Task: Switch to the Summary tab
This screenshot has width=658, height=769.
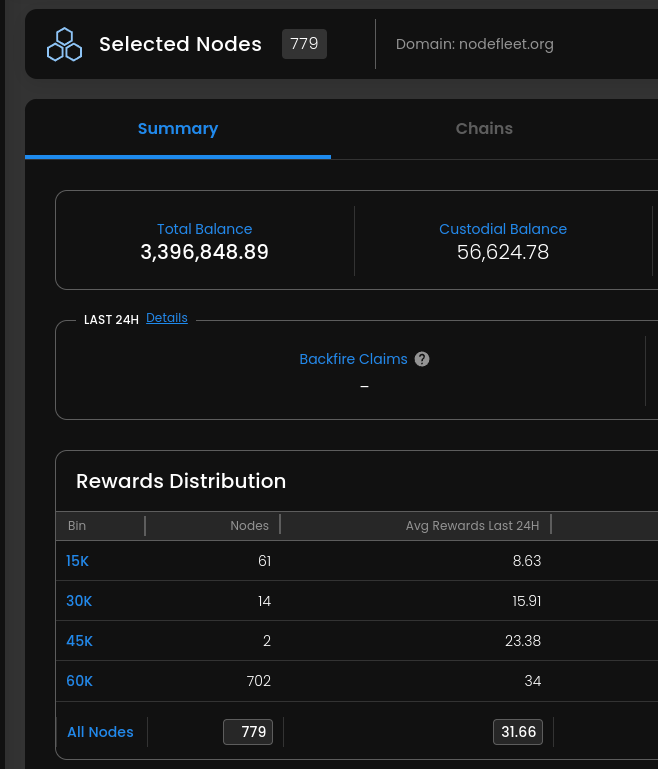Action: coord(178,128)
